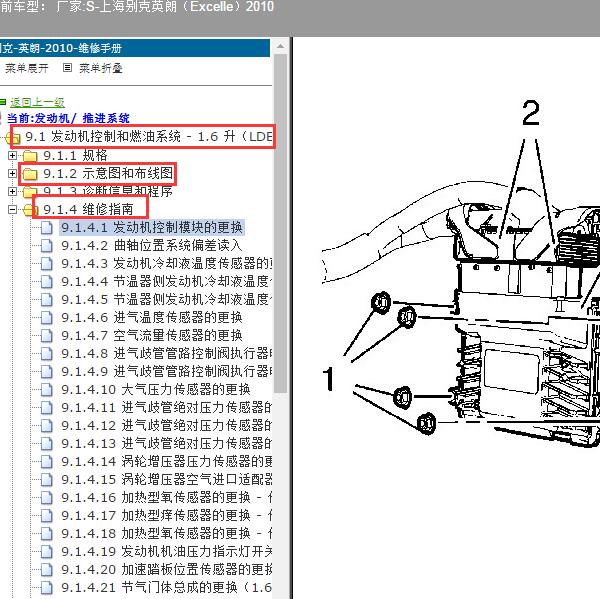
Task: Open 9.1.4.20 加速踏板位置传感器 entry
Action: pos(166,569)
